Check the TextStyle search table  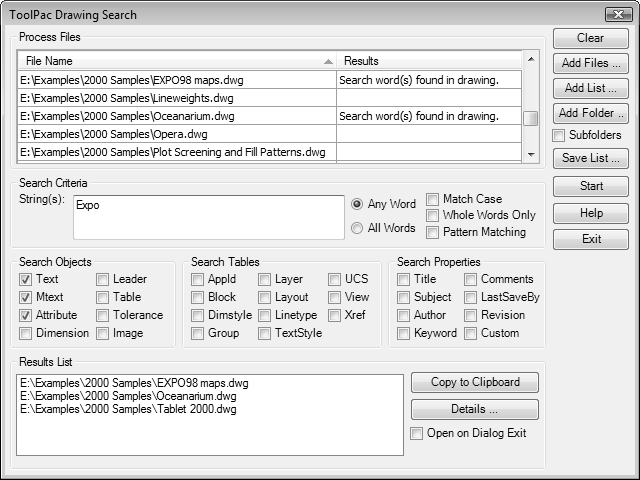click(x=264, y=333)
